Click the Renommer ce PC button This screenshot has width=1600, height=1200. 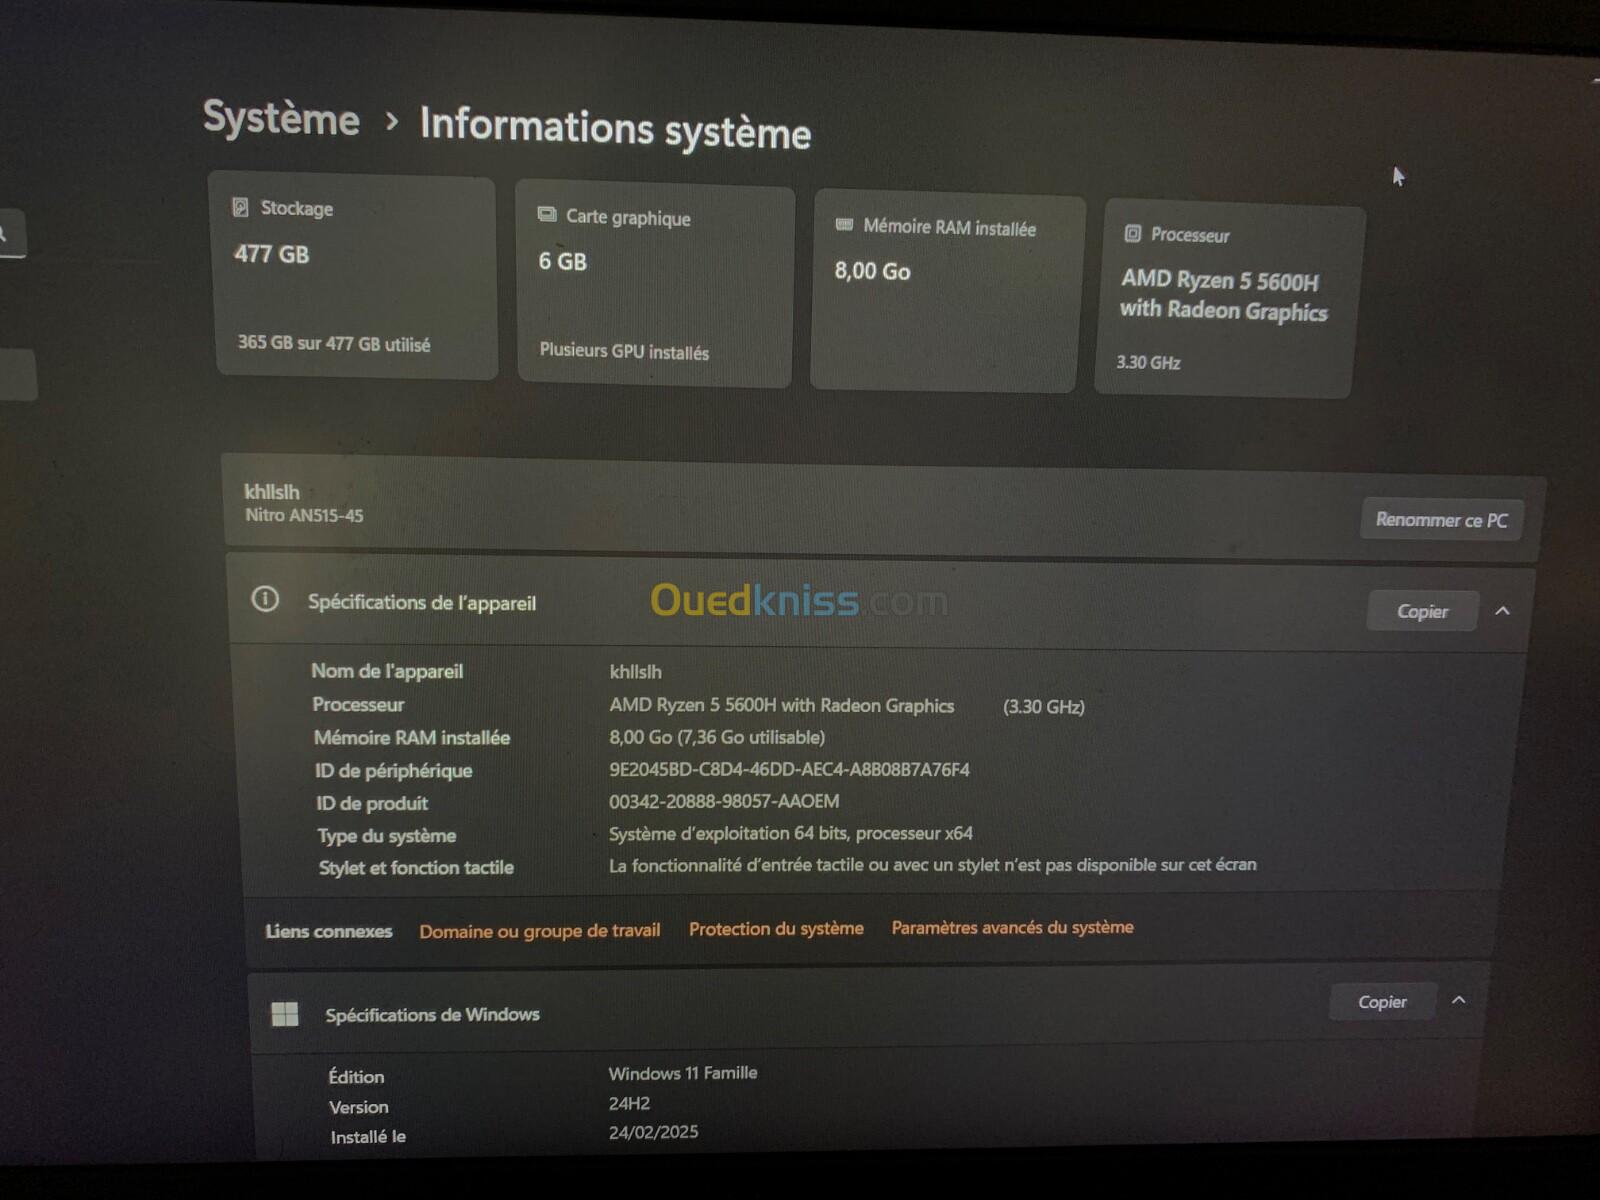pos(1441,520)
